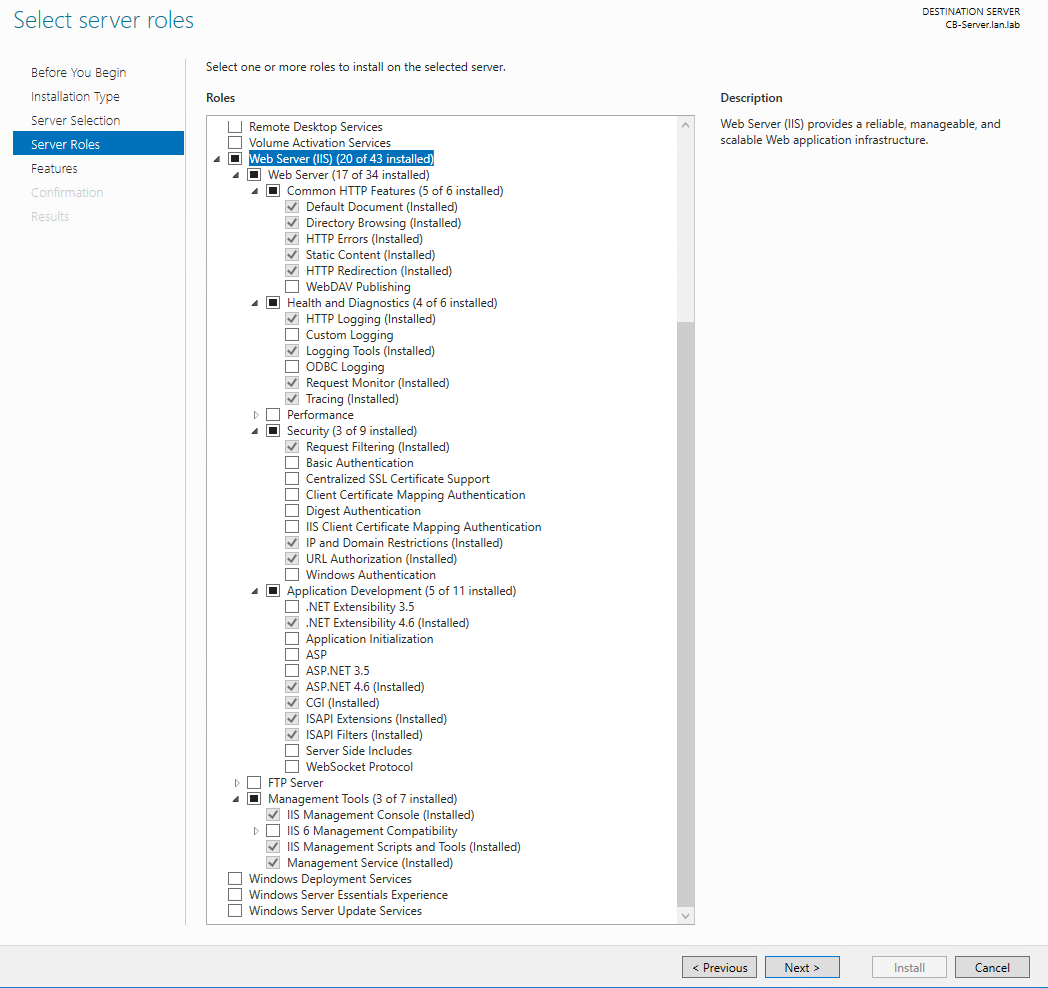This screenshot has height=988, width=1048.
Task: Select Tracing (Installed) row
Action: coord(352,399)
